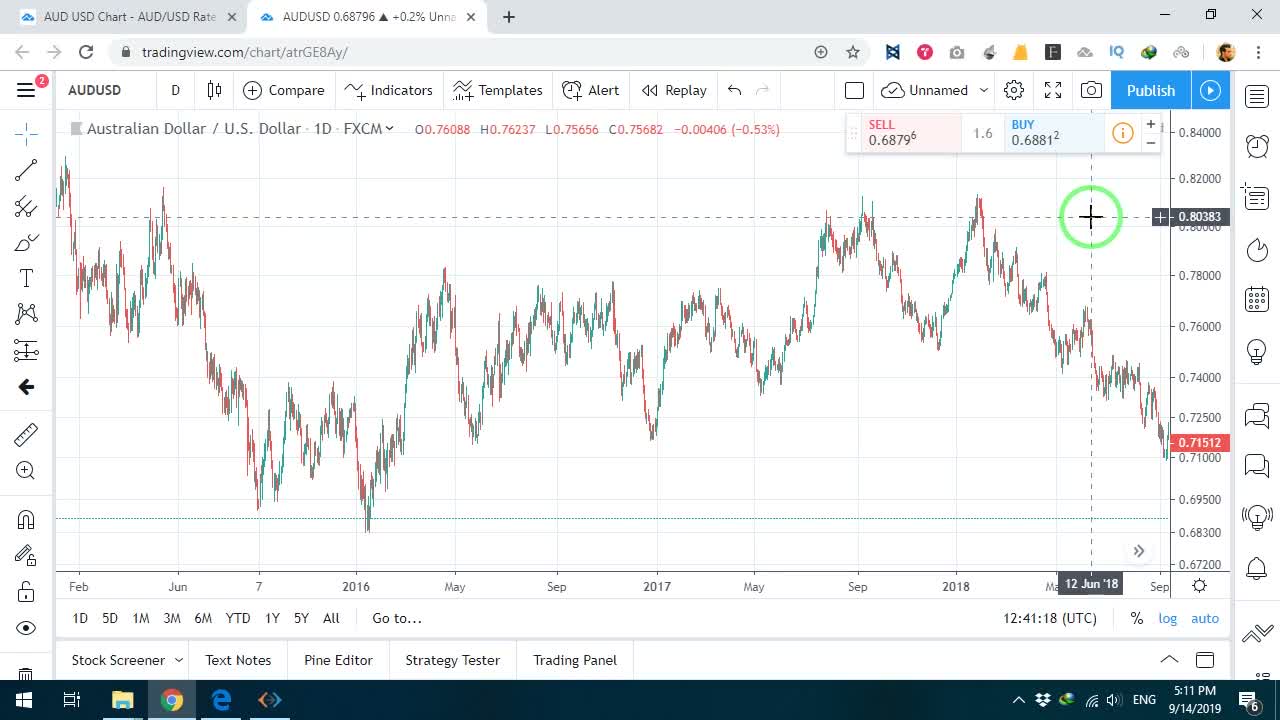Viewport: 1280px width, 720px height.
Task: Enter fullscreen mode
Action: pyautogui.click(x=1053, y=90)
